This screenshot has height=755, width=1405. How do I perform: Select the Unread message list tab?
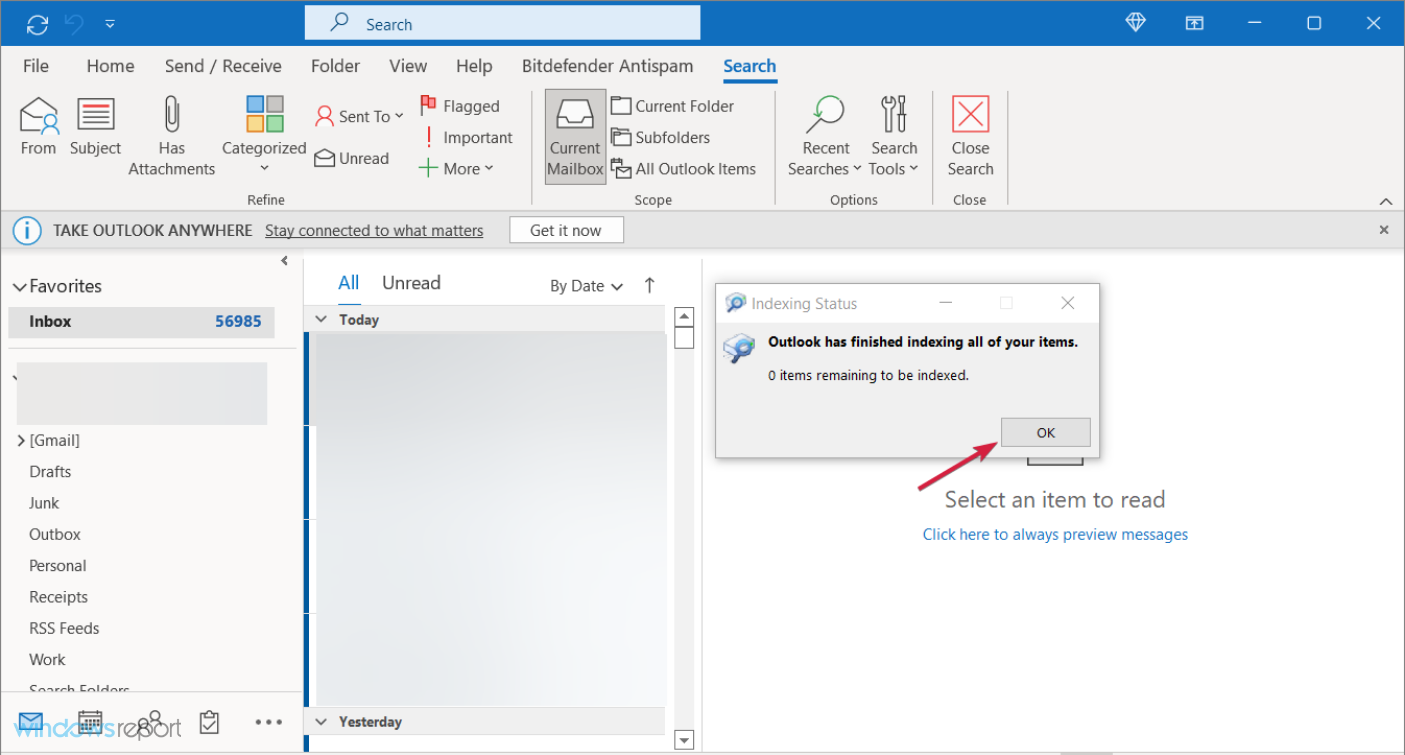(411, 283)
